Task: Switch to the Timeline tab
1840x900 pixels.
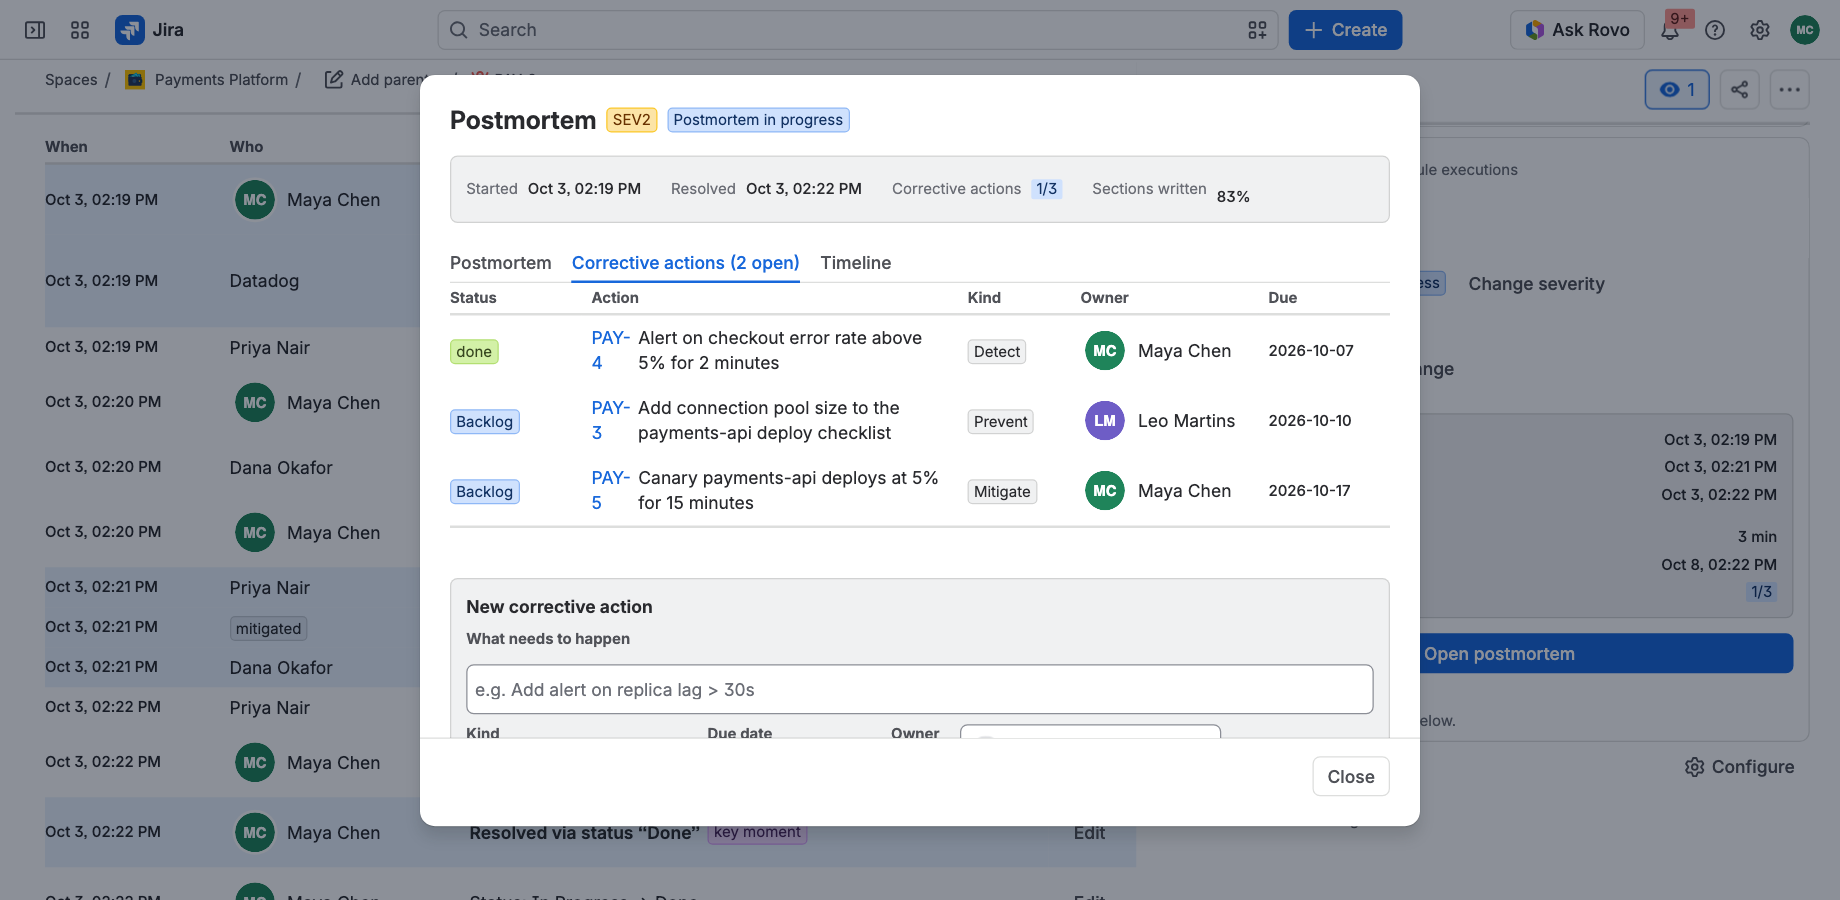Action: click(856, 263)
